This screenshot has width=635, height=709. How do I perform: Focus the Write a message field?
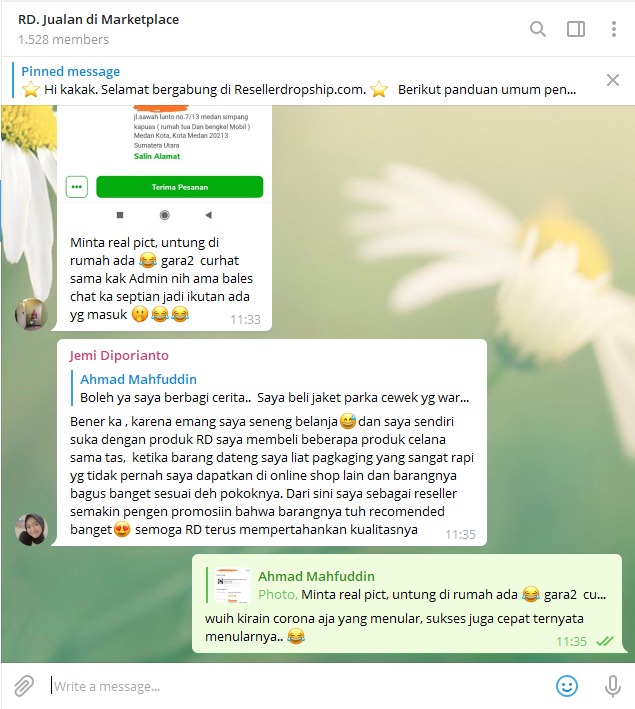(299, 686)
